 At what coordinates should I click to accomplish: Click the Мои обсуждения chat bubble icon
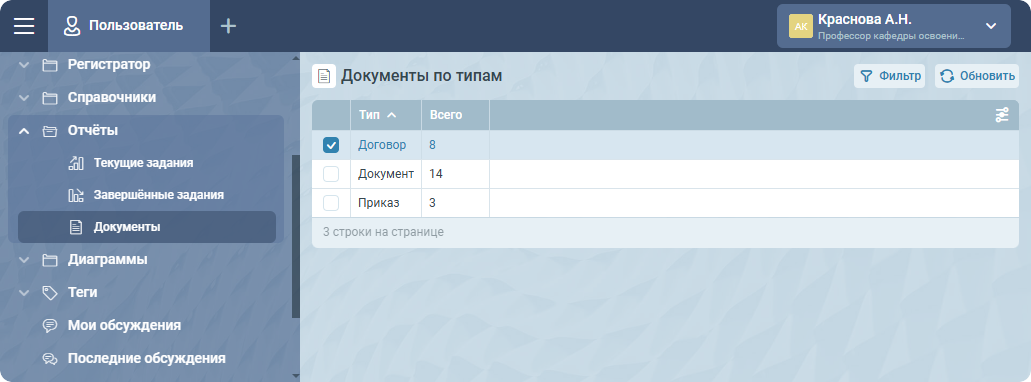(50, 325)
